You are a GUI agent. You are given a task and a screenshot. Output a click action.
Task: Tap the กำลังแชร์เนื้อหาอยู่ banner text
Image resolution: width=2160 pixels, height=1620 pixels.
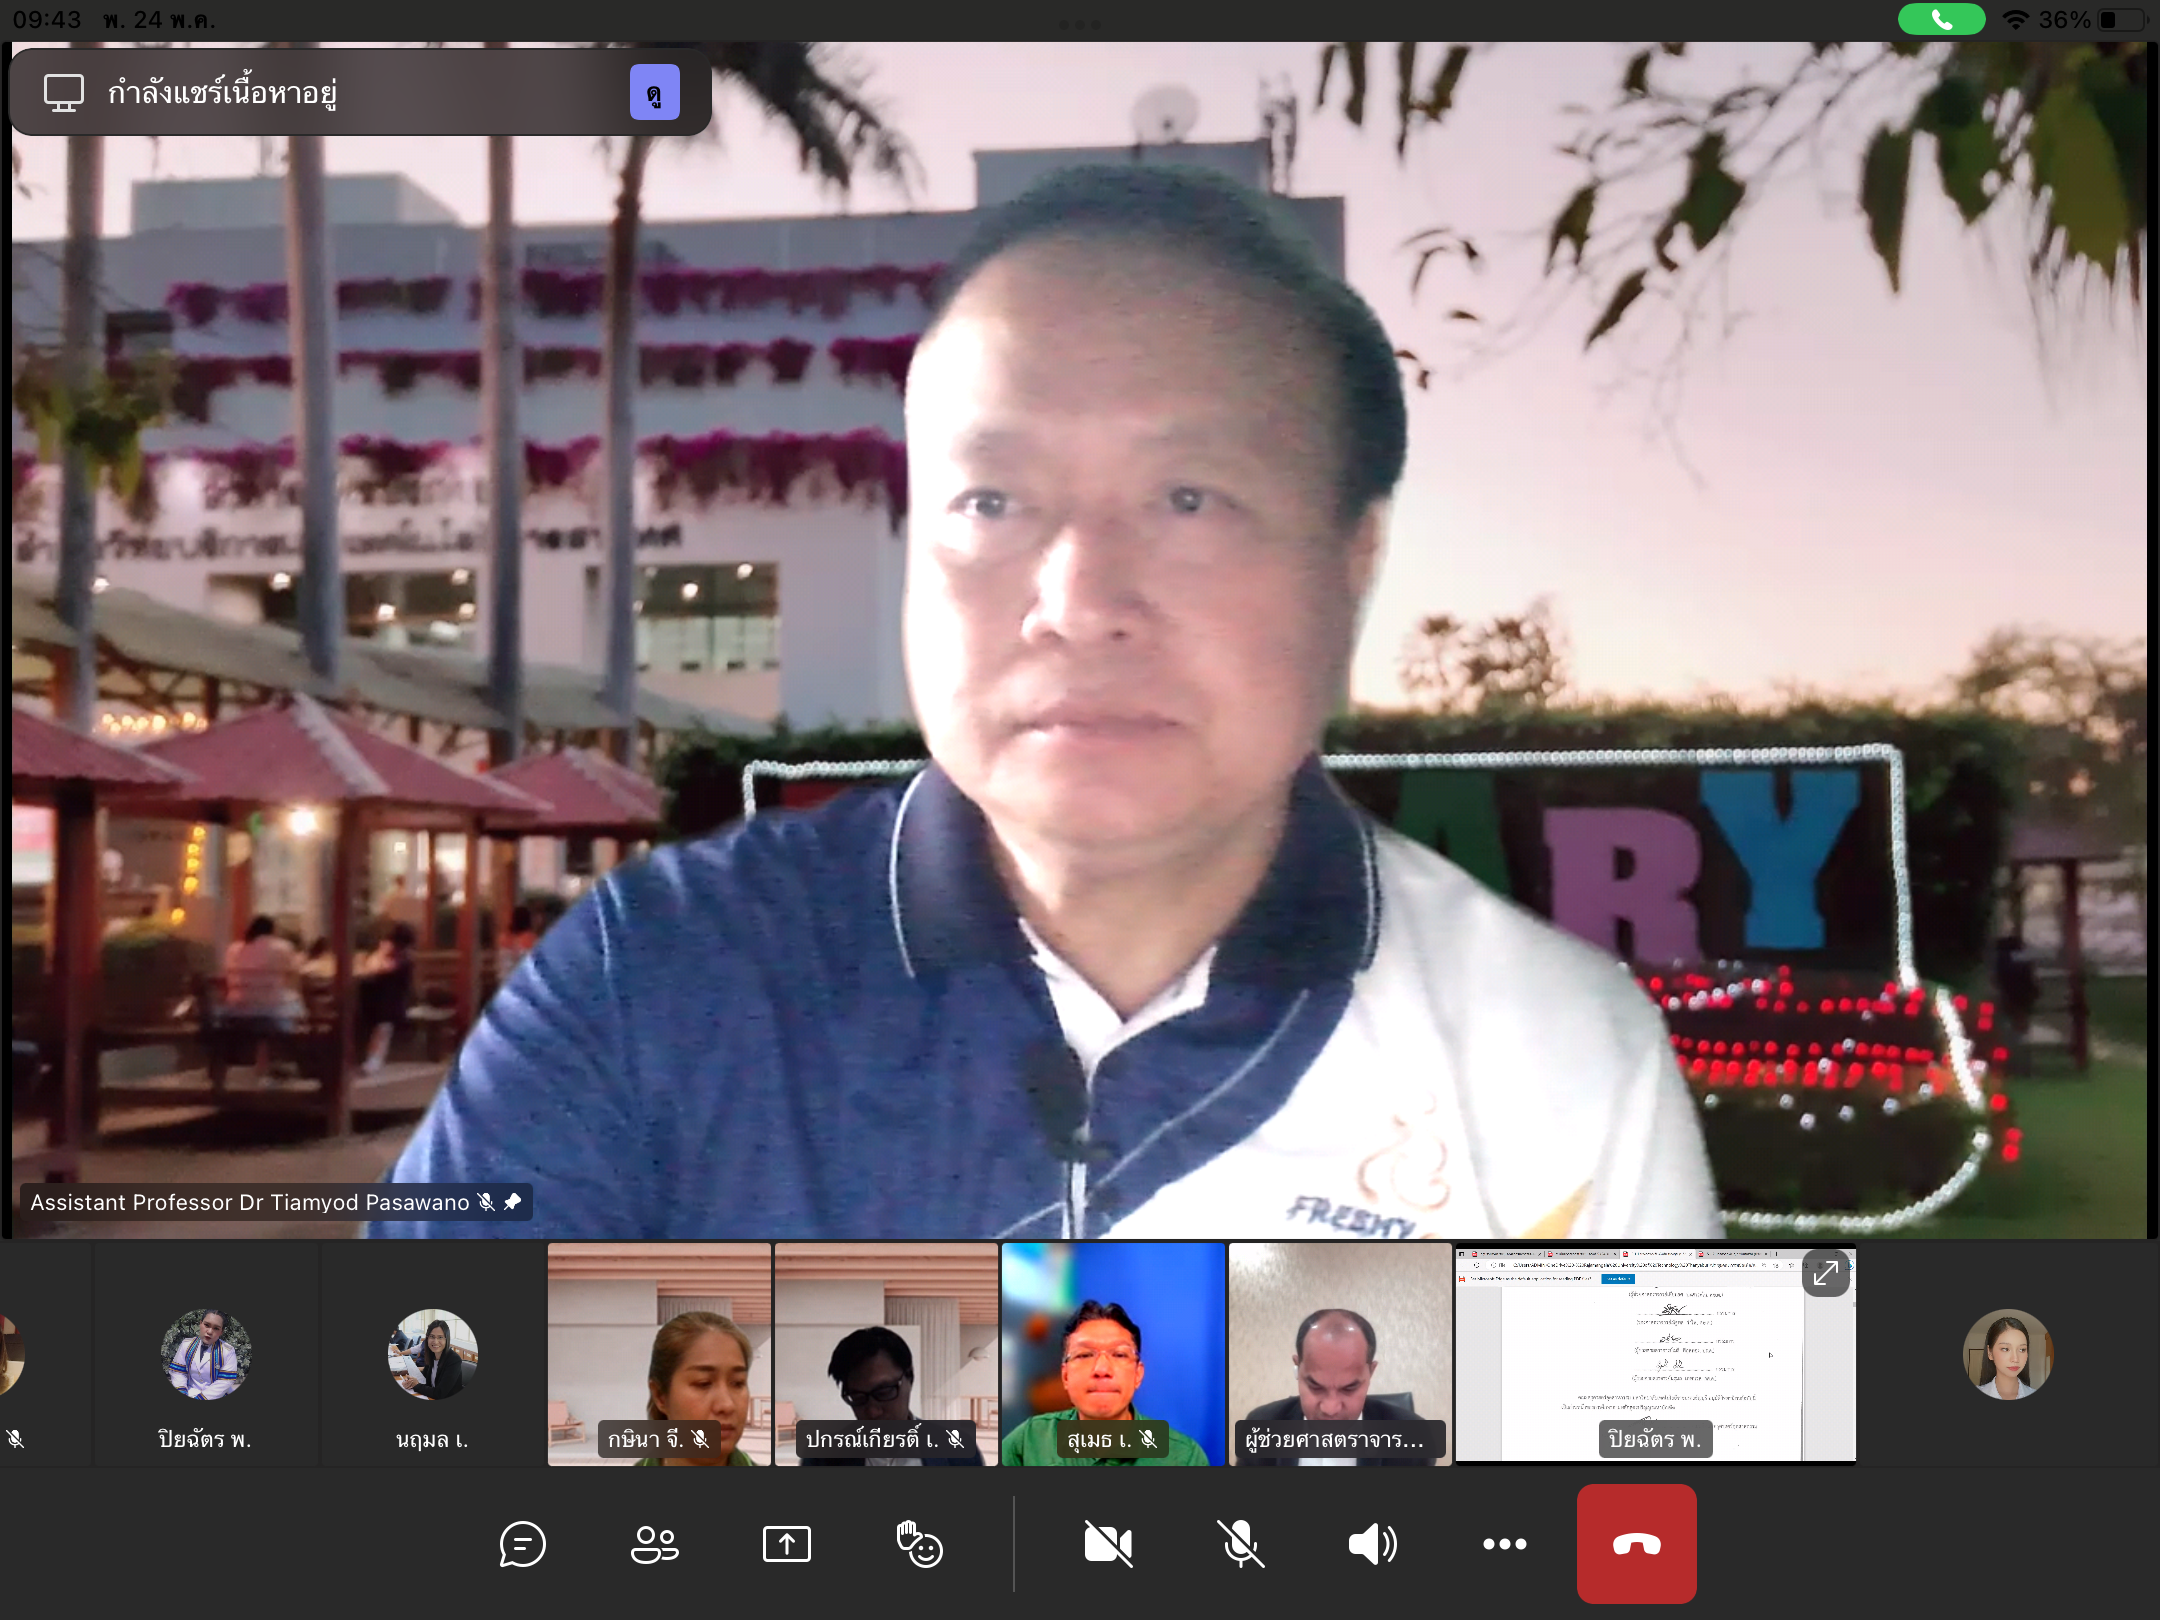click(222, 92)
